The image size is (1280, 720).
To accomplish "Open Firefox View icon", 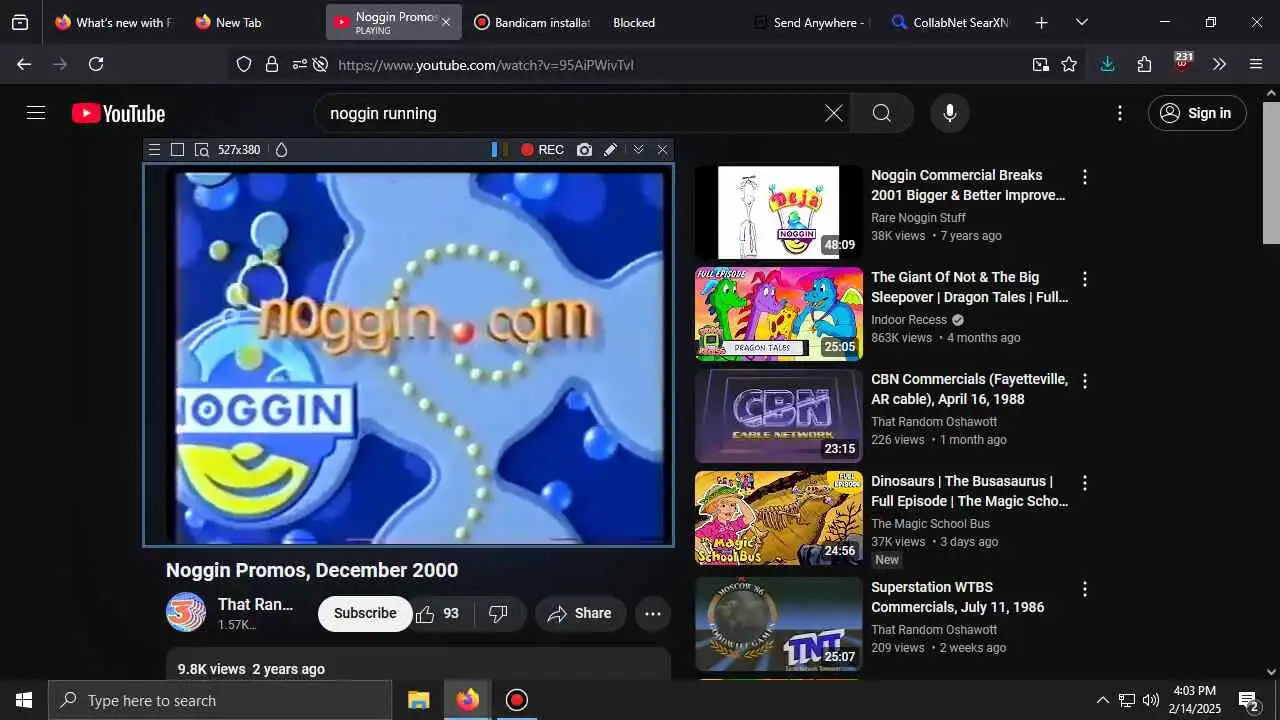I will (x=20, y=22).
